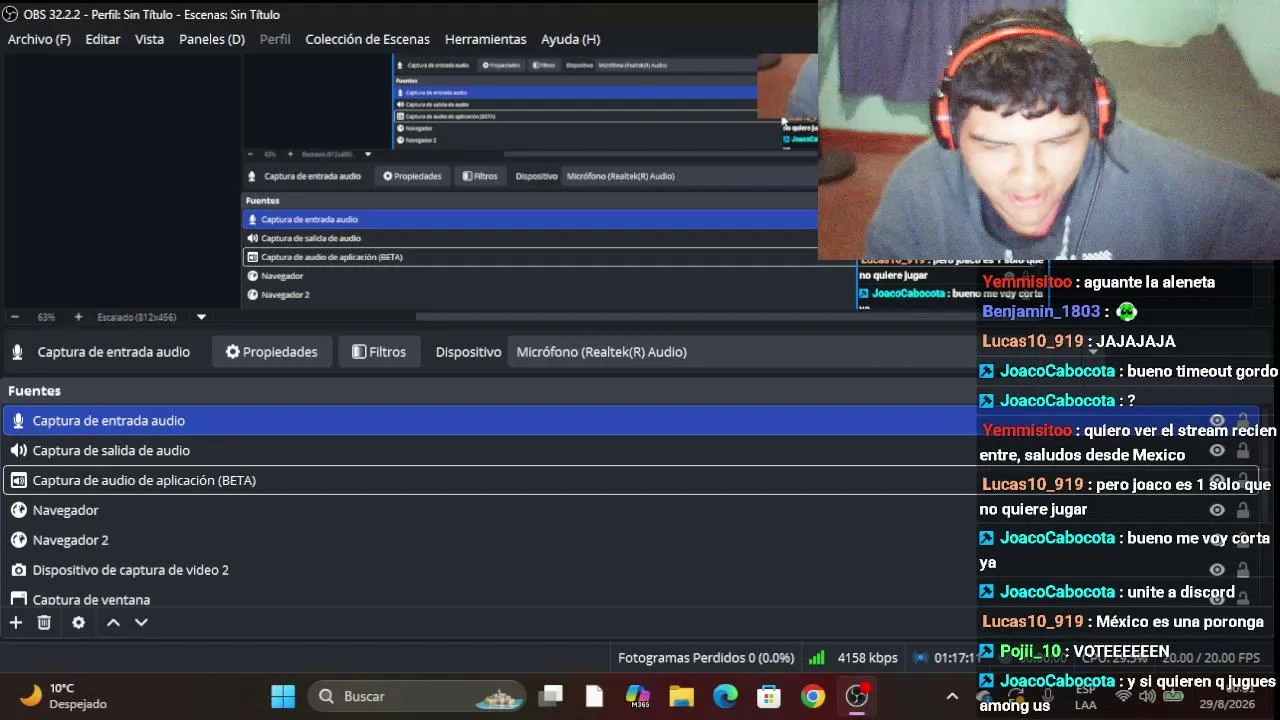Image resolution: width=1280 pixels, height=720 pixels.
Task: Click the camera icon of Dispositivo de captura de video 2
Action: (x=18, y=570)
